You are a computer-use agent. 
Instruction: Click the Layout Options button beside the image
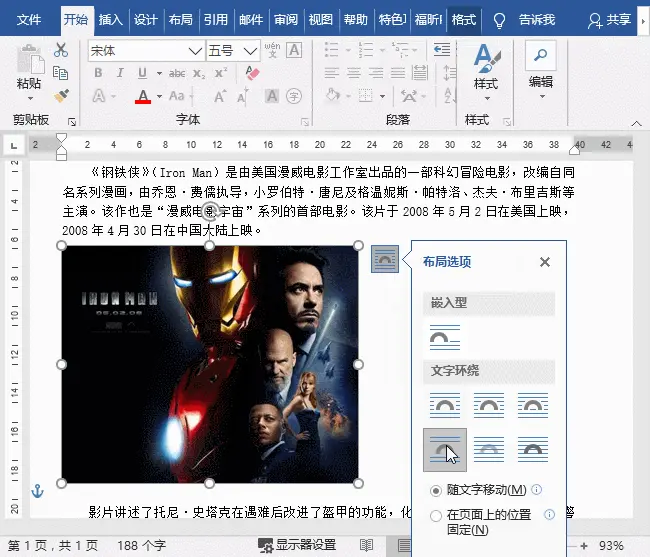385,259
